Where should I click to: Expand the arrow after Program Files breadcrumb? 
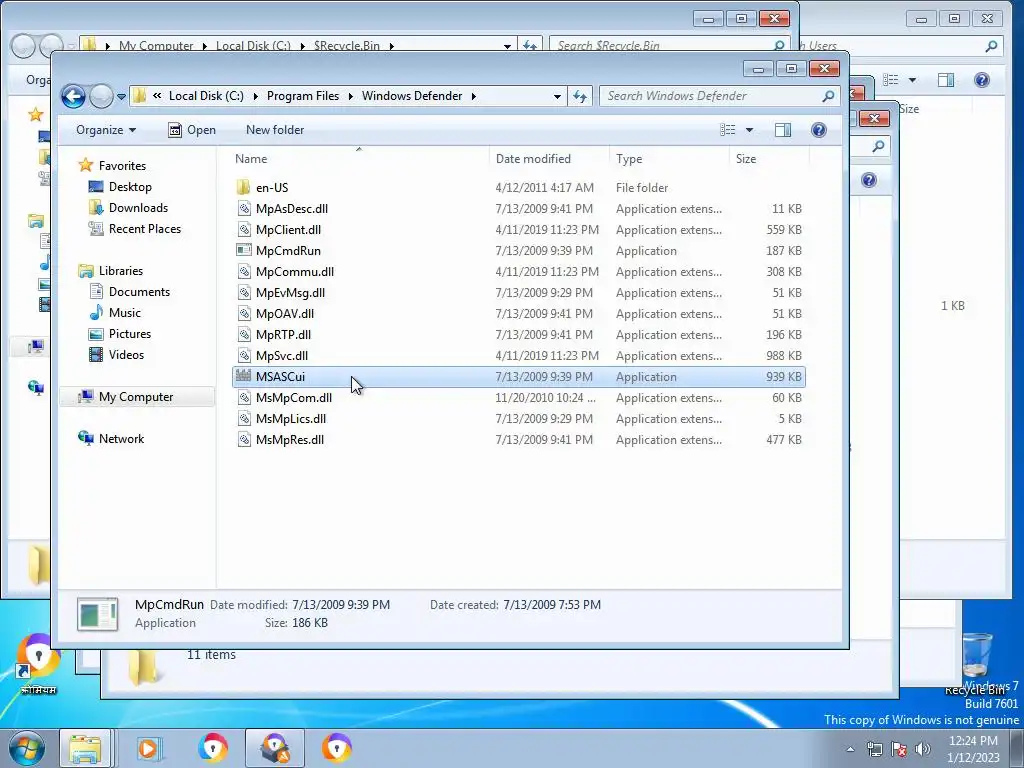[x=351, y=96]
